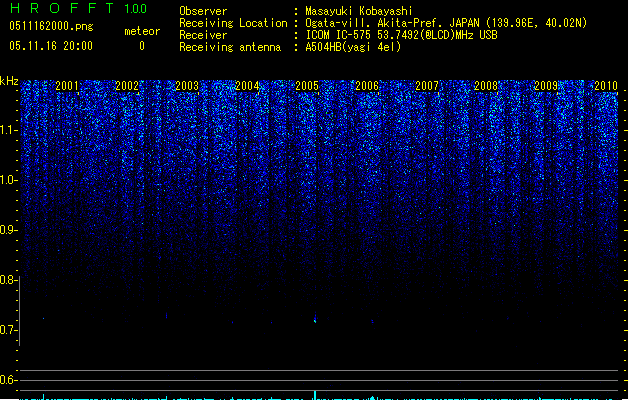Click the 2006 time marker
Screen dimensions: 629x400
coord(367,85)
